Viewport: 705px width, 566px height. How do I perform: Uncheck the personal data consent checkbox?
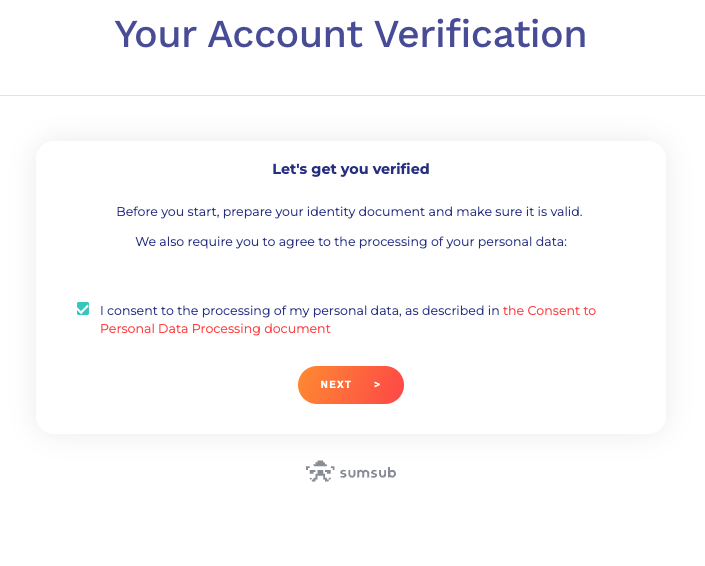click(83, 309)
